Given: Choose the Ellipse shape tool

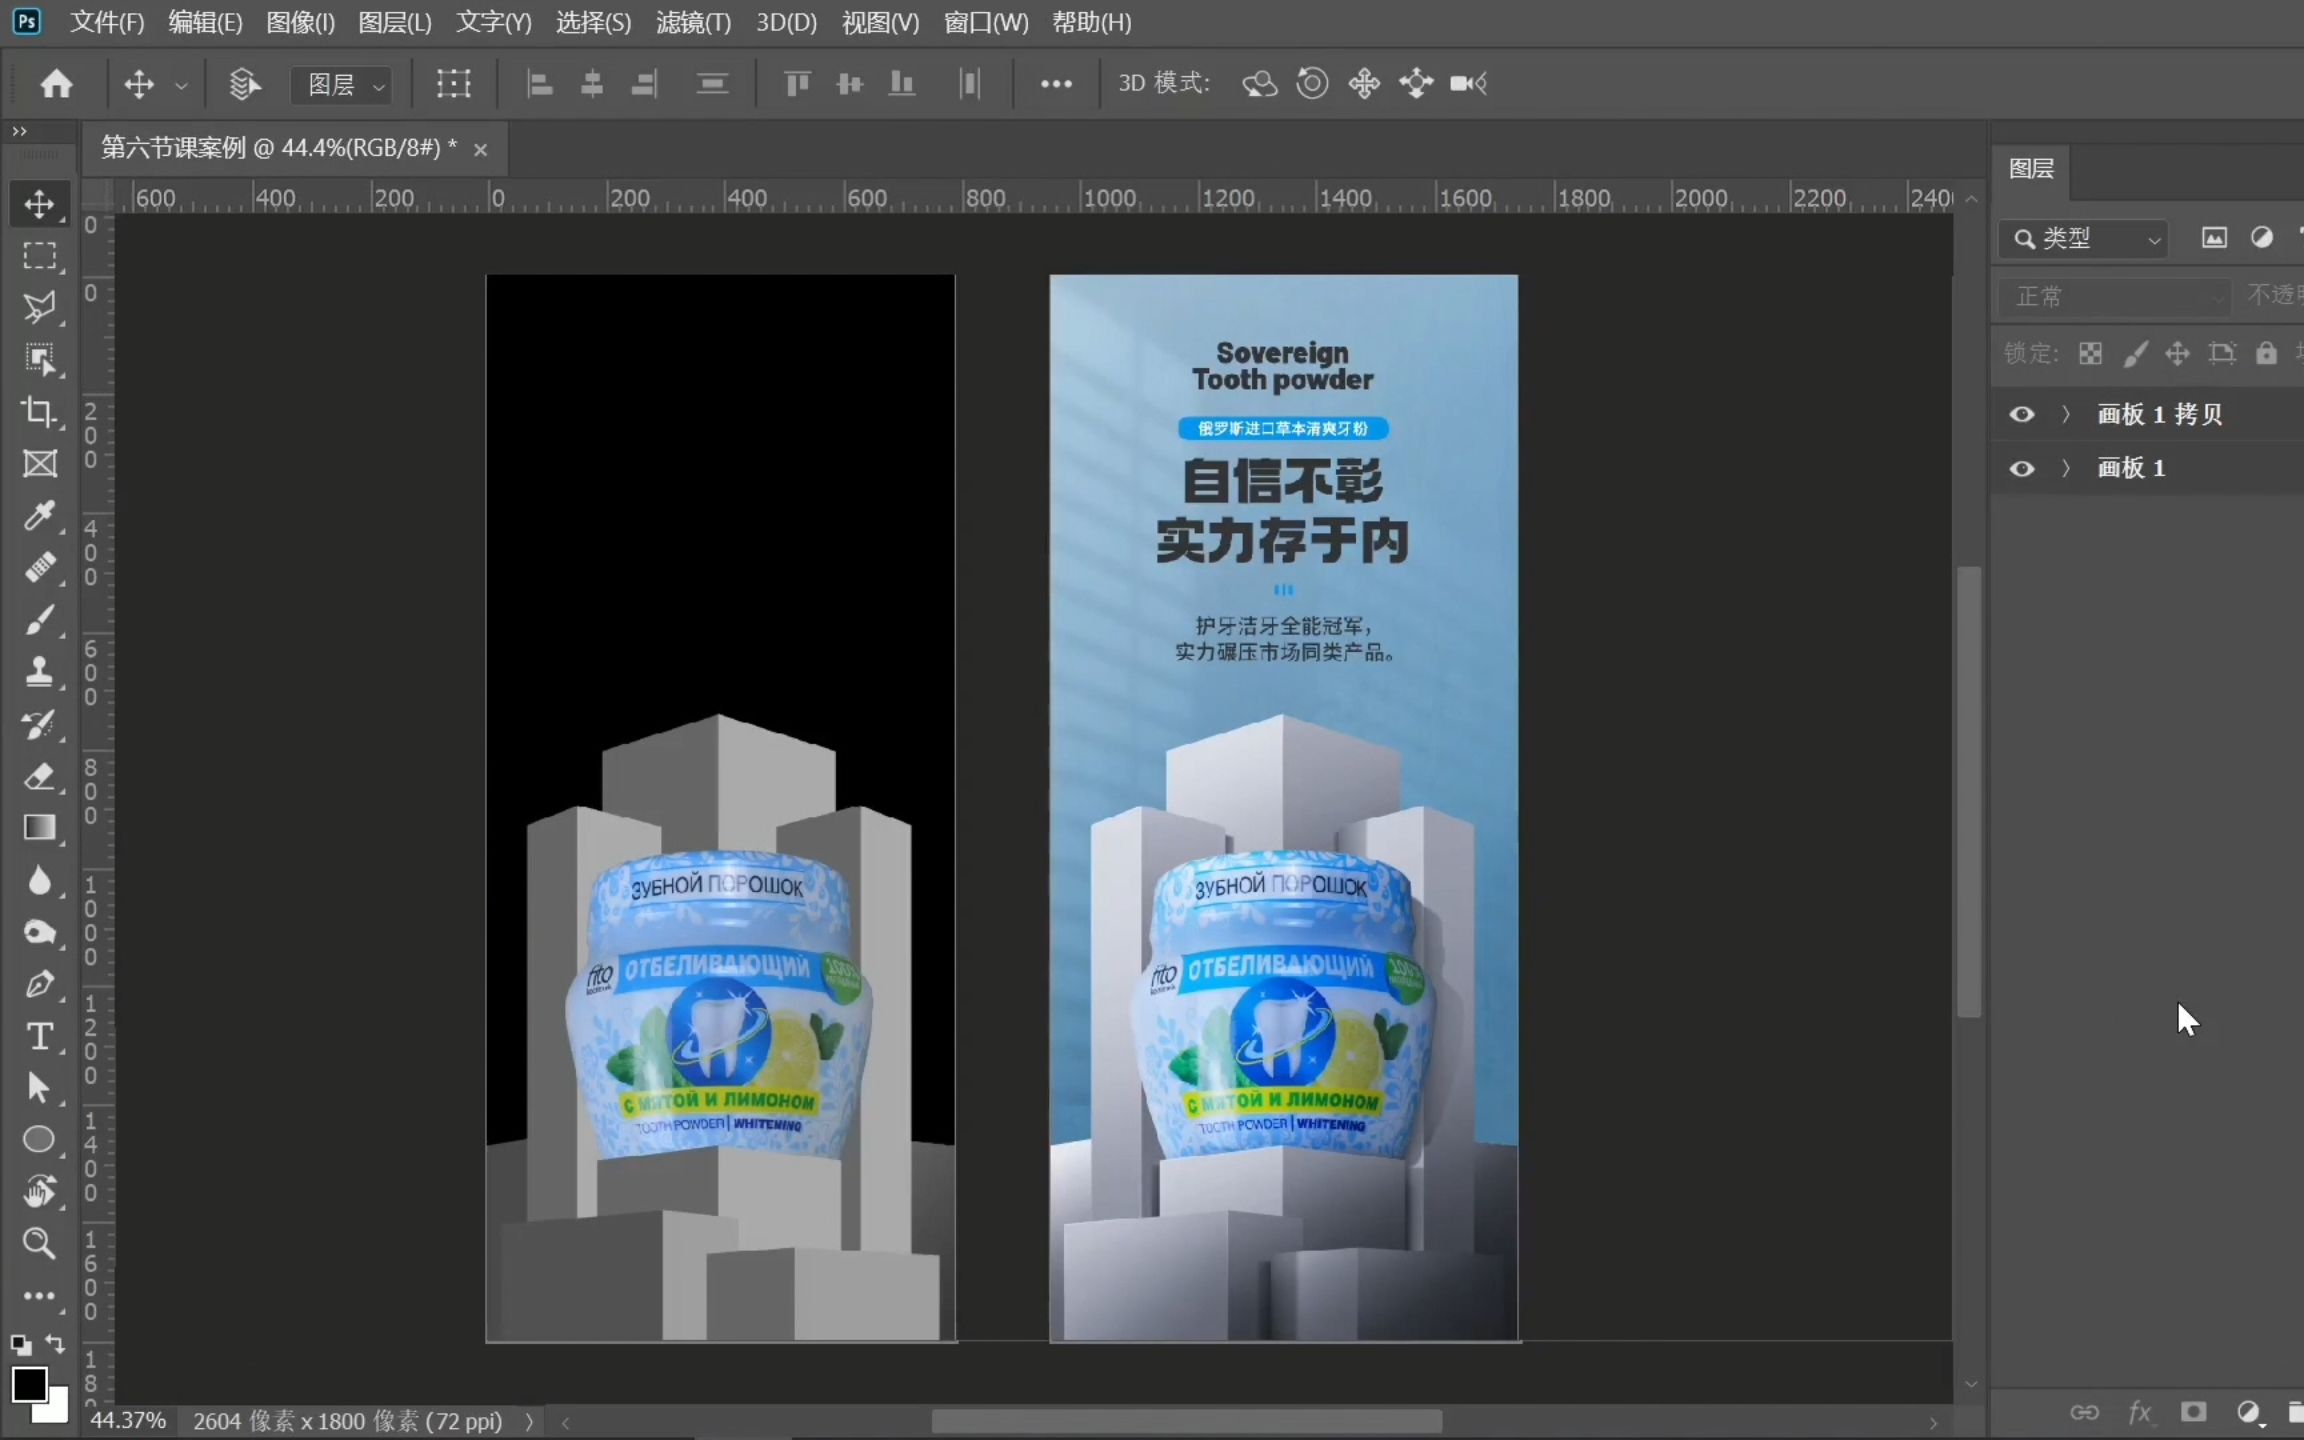Looking at the screenshot, I should [39, 1140].
